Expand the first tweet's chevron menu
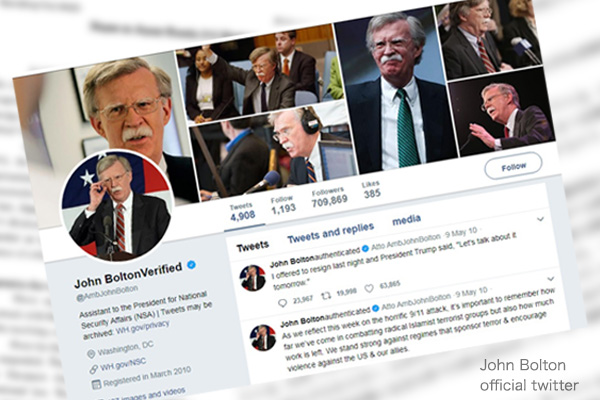600x400 pixels. (540, 219)
